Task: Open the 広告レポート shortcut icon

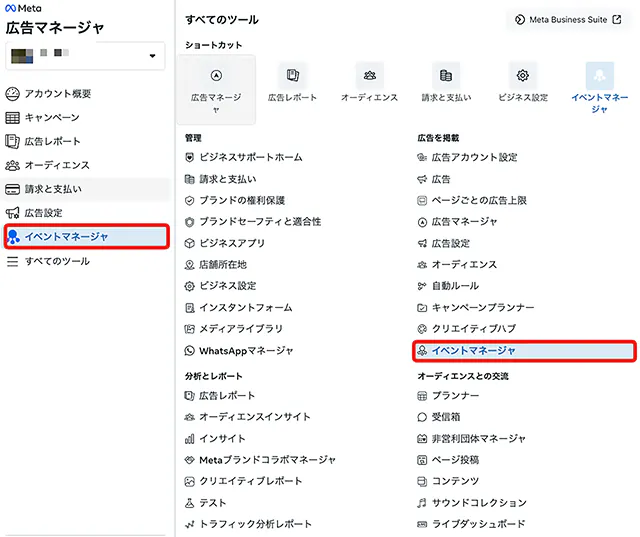Action: tap(293, 75)
